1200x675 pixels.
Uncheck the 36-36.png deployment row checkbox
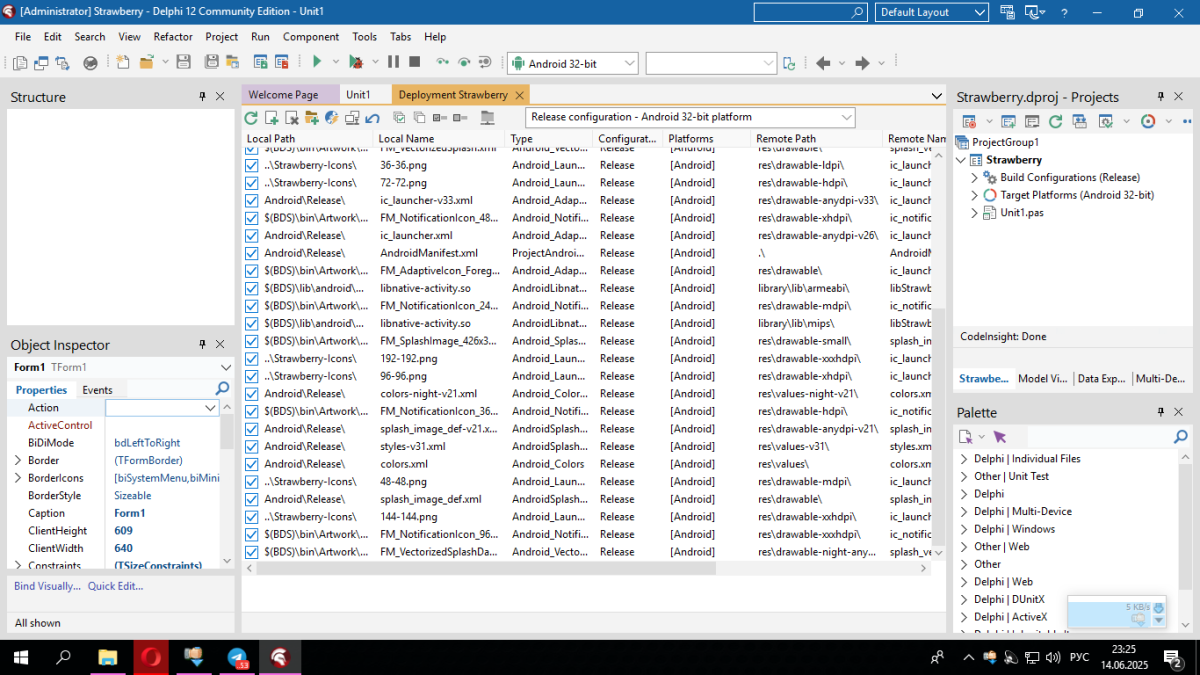[252, 165]
